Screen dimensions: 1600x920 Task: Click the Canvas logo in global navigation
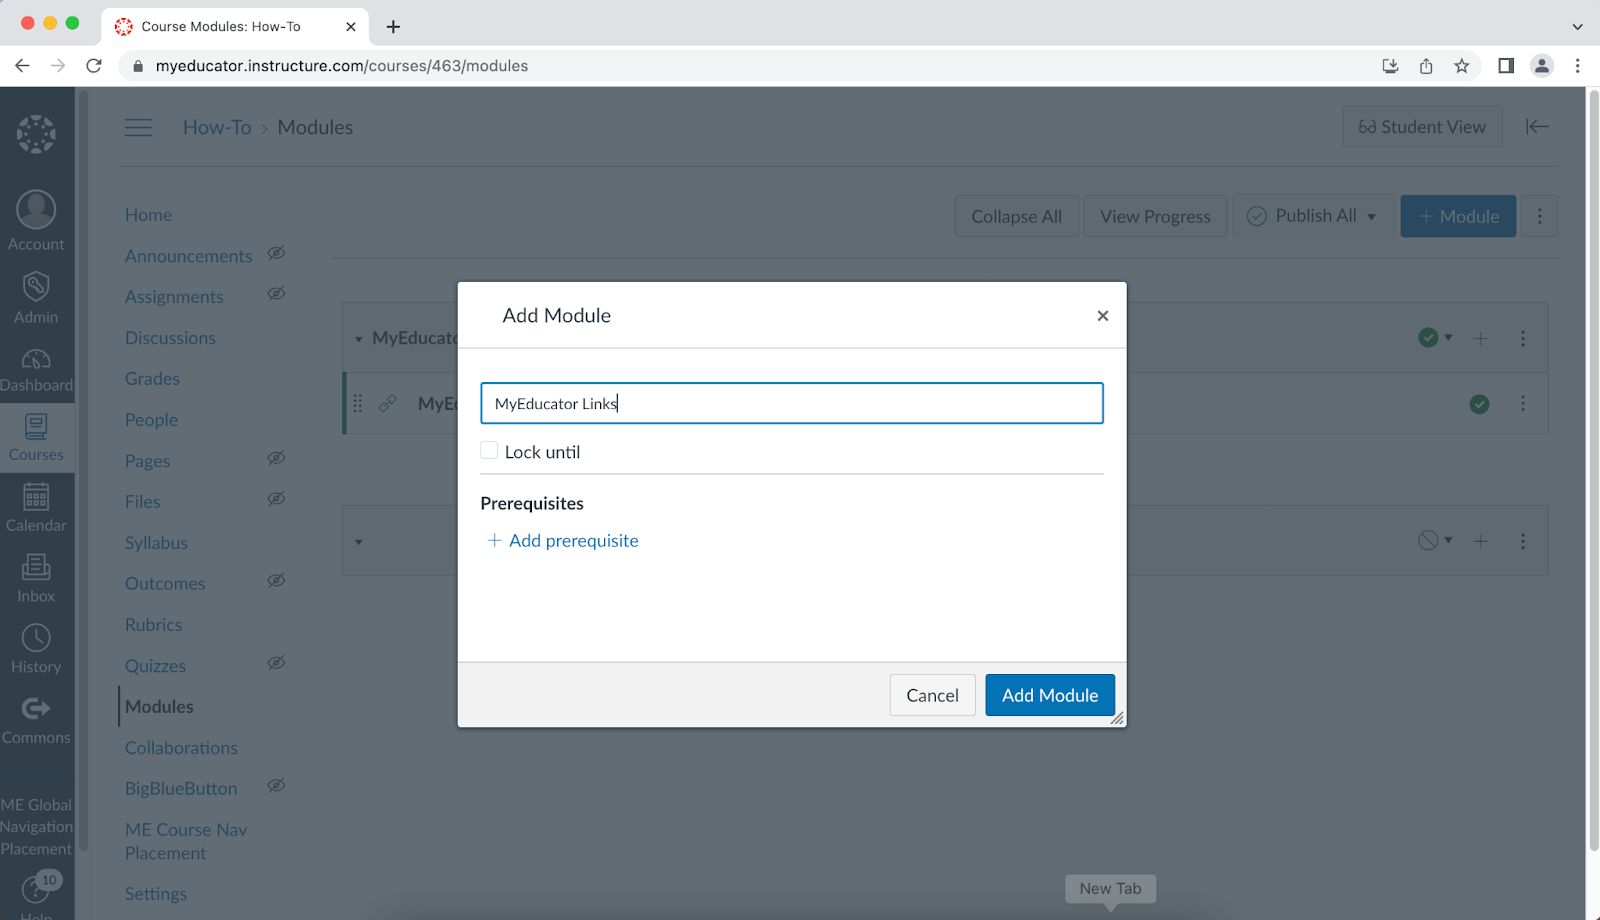36,134
